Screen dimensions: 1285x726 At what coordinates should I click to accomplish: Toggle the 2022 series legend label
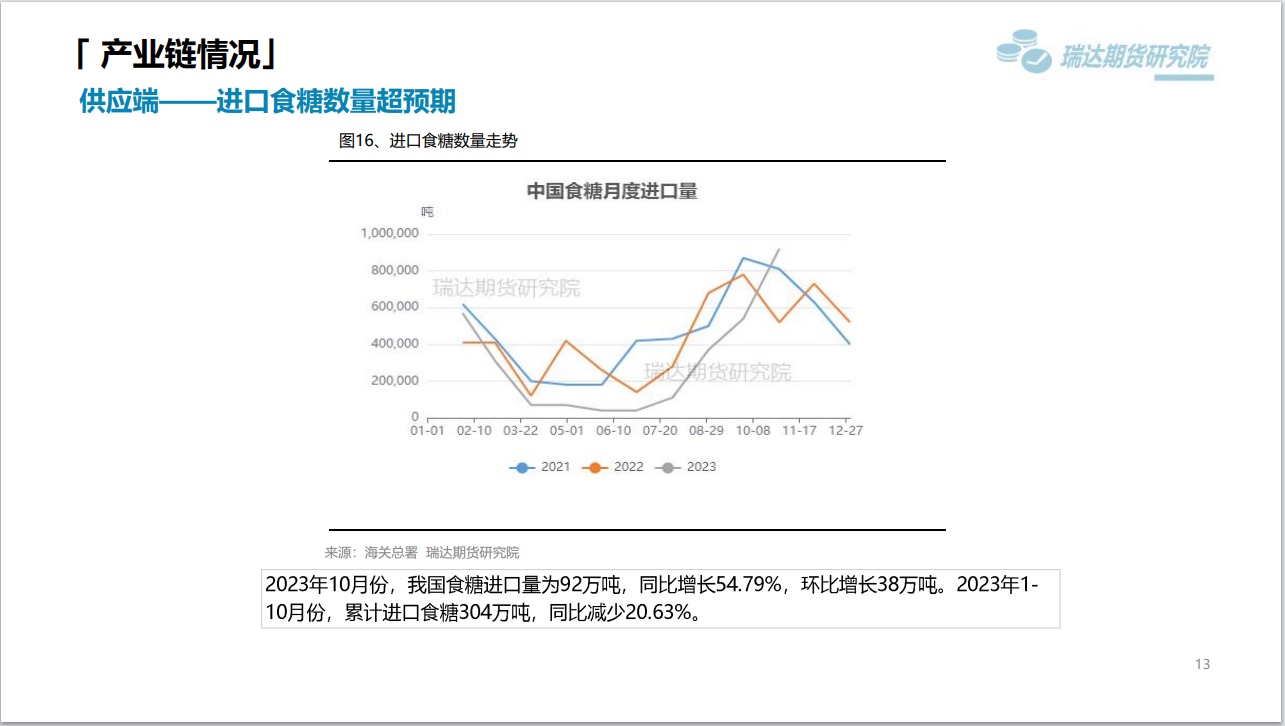tap(629, 467)
